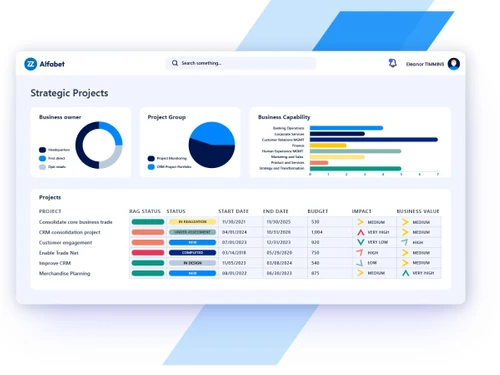The width and height of the screenshot is (500, 375).
Task: Select the Banking Operations bar
Action: [x=346, y=128]
